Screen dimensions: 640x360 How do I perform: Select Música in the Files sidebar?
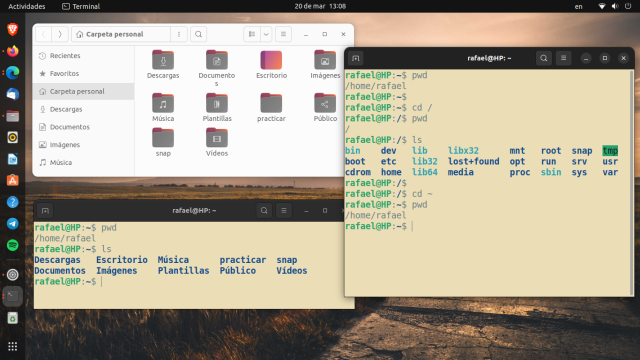point(83,162)
